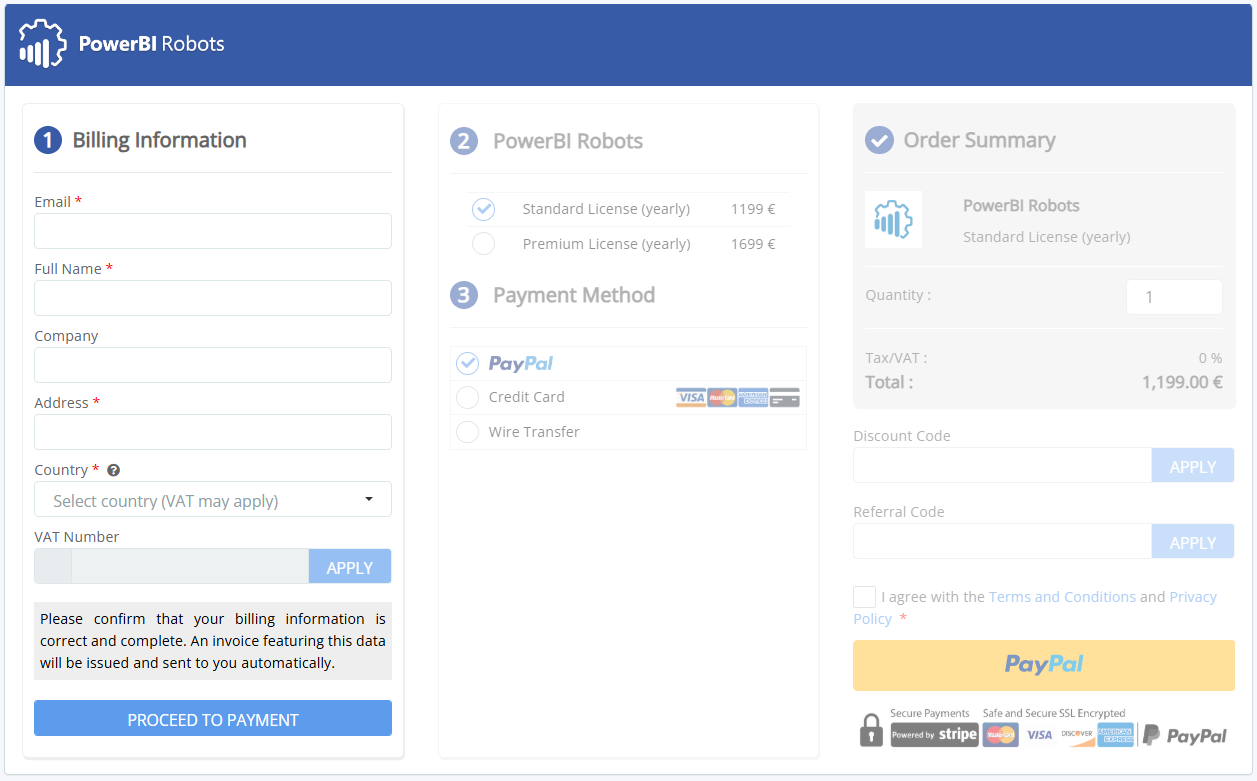Screen dimensions: 1257x781
Task: Click the footer MasterCard badge
Action: coord(1000,735)
